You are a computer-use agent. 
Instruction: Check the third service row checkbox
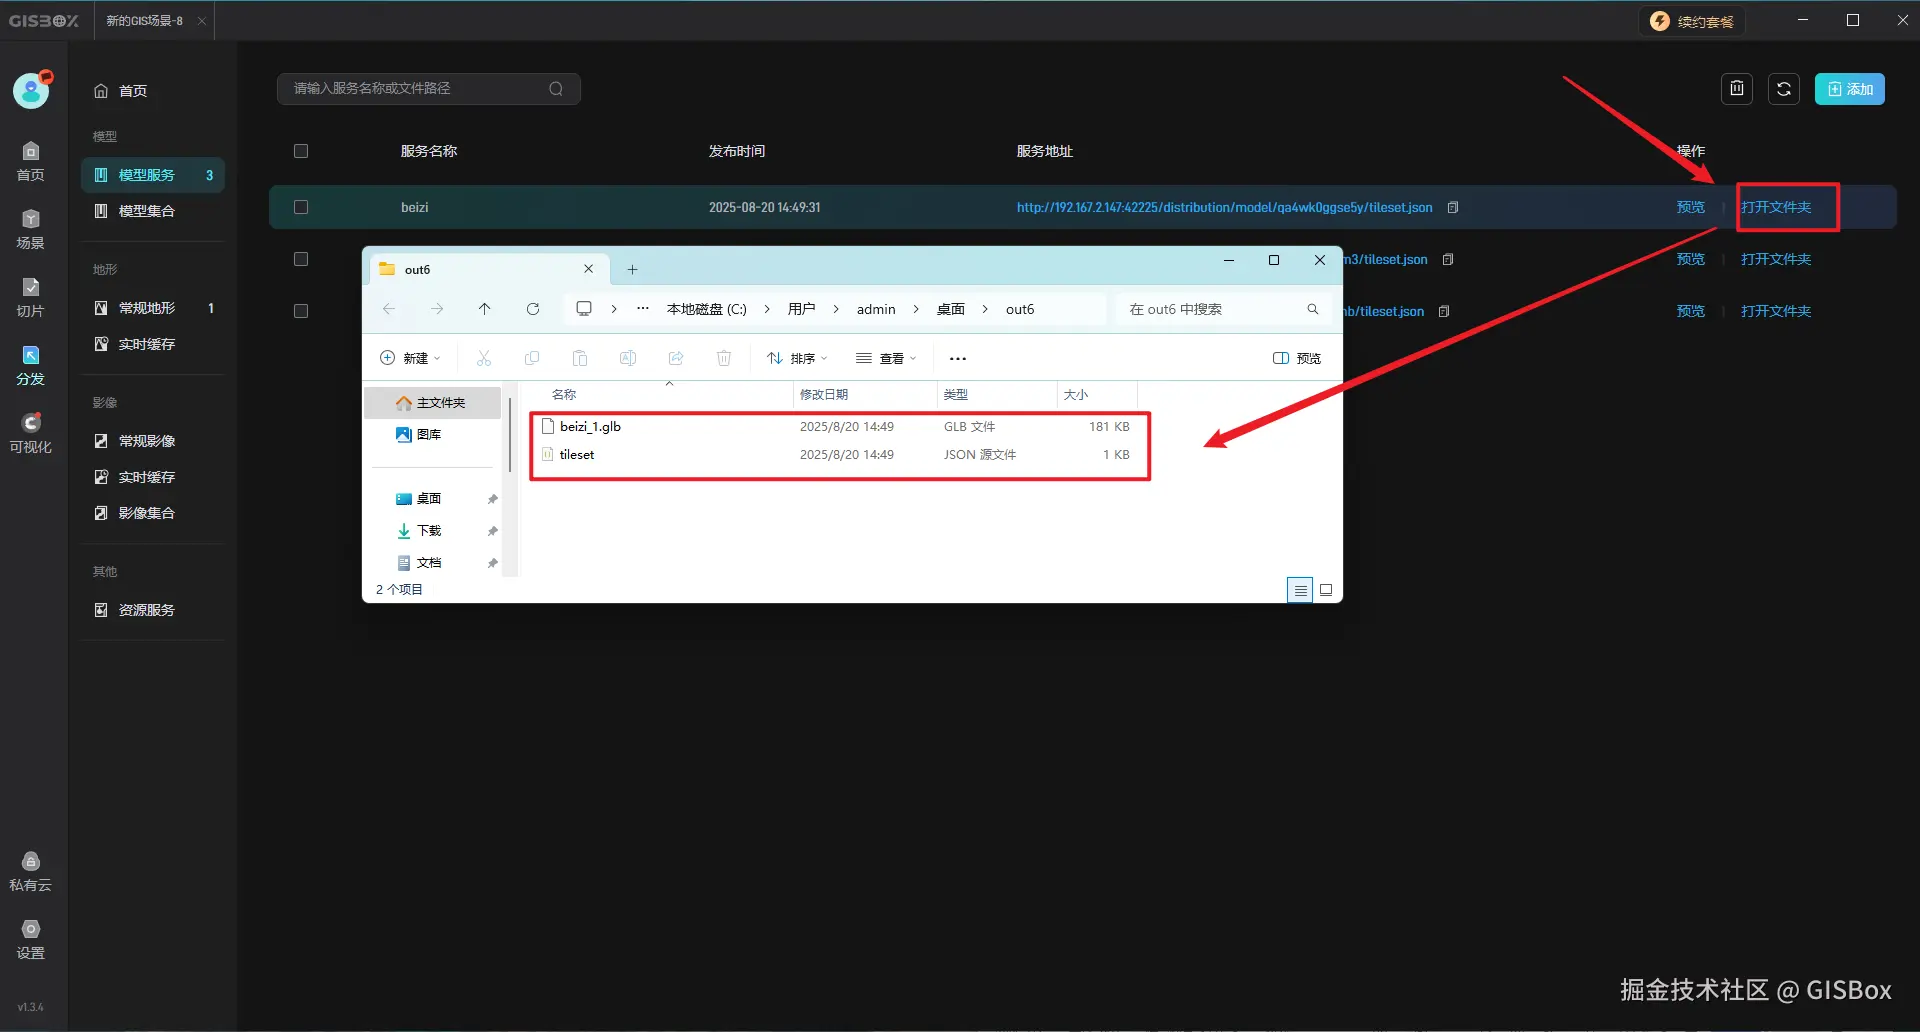pyautogui.click(x=301, y=311)
